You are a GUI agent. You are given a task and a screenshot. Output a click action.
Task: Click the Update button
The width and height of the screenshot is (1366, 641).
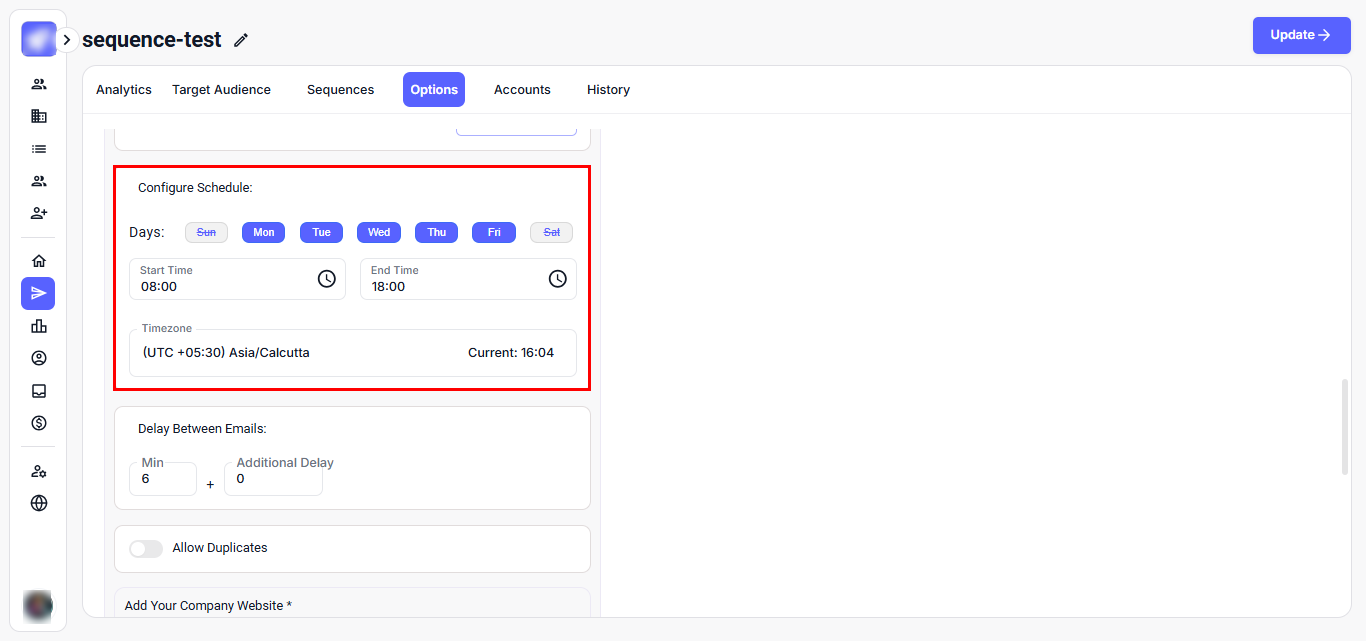(1301, 35)
